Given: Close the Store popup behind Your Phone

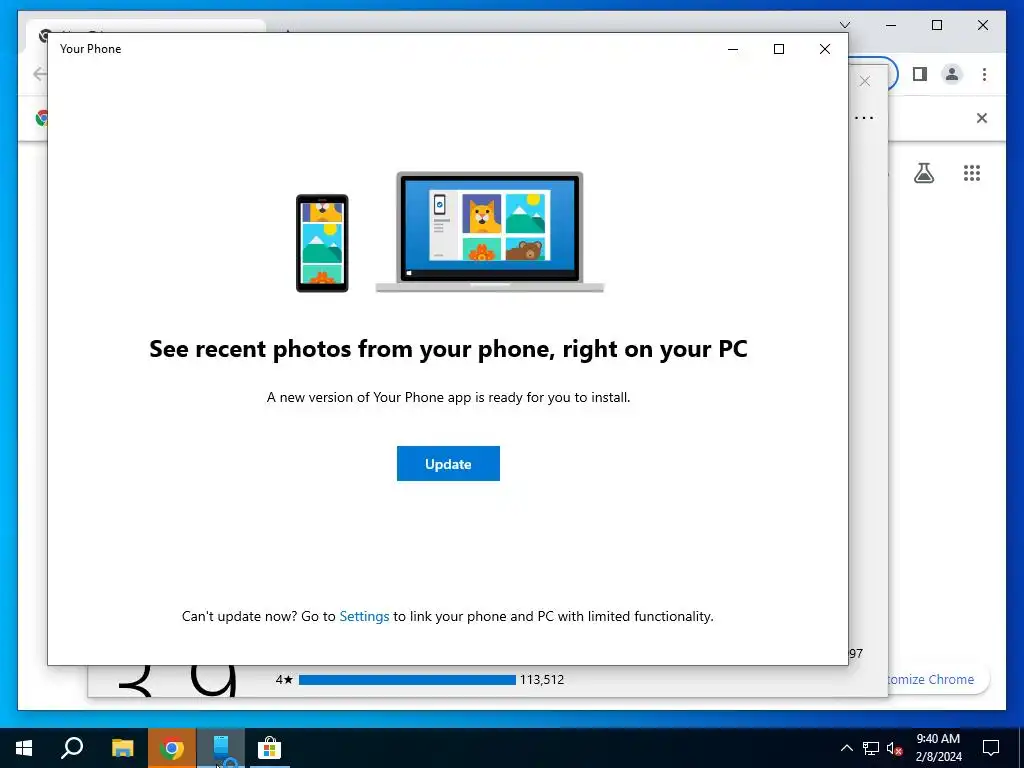Looking at the screenshot, I should [865, 81].
